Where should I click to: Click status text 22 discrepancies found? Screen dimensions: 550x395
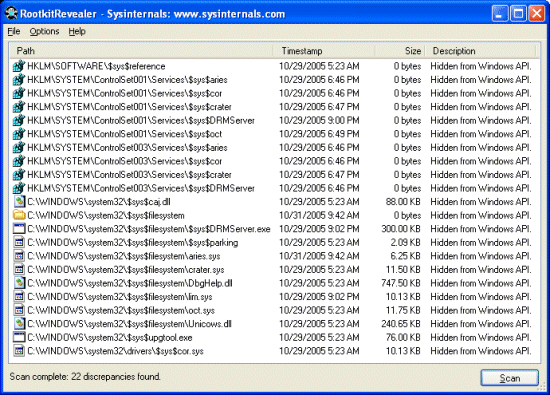click(x=116, y=377)
